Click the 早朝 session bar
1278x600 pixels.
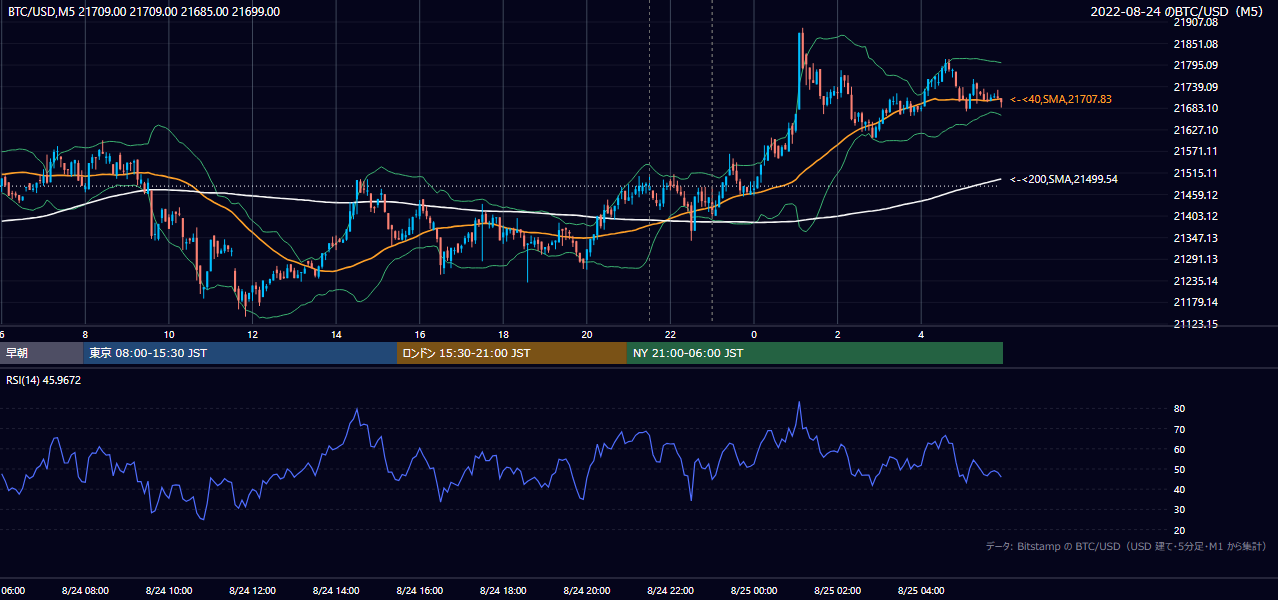click(x=41, y=353)
